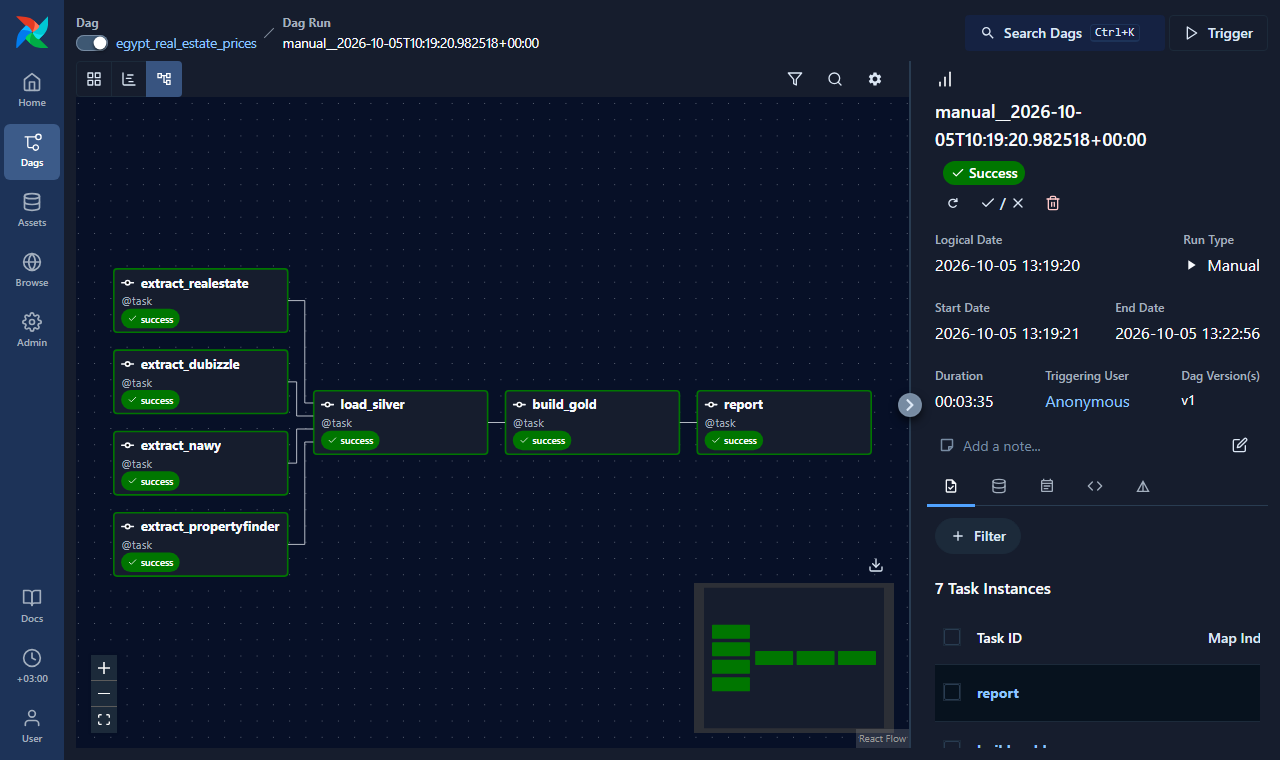Fit the graph to view
This screenshot has height=760, width=1280.
[x=104, y=719]
